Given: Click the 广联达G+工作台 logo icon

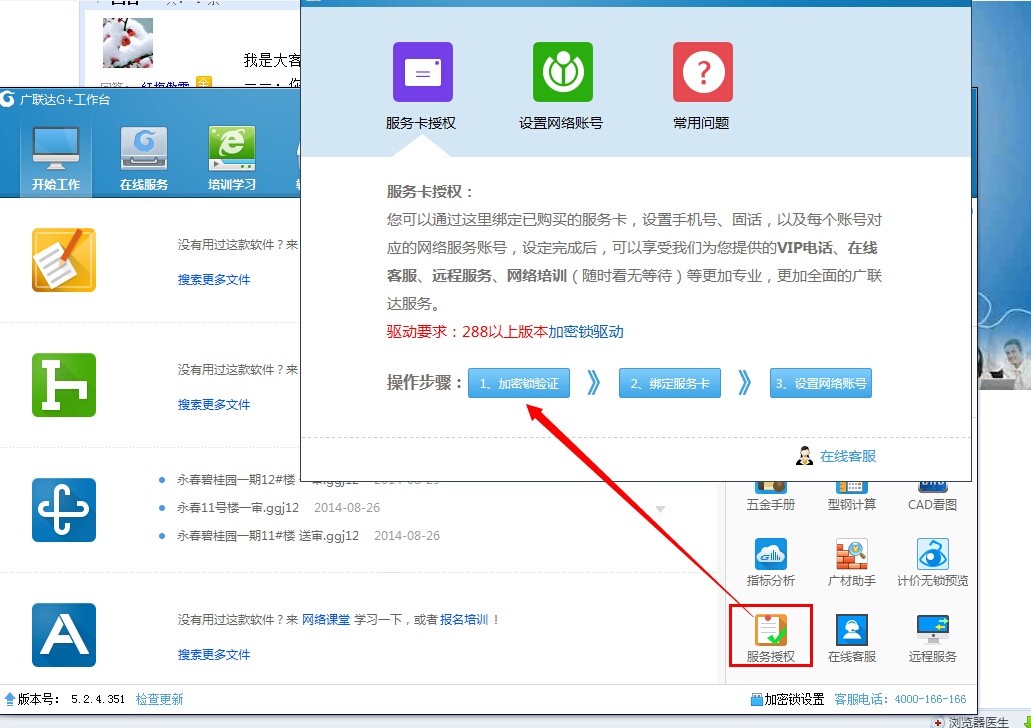Looking at the screenshot, I should 7,99.
